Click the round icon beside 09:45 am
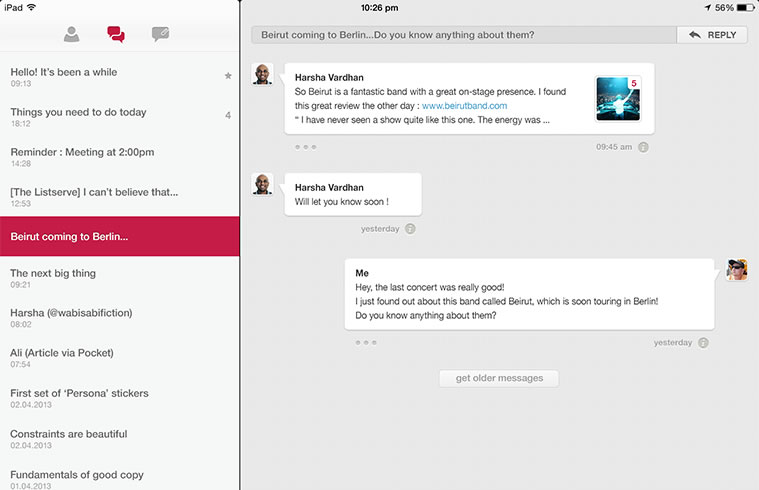The height and width of the screenshot is (490, 759). [643, 147]
